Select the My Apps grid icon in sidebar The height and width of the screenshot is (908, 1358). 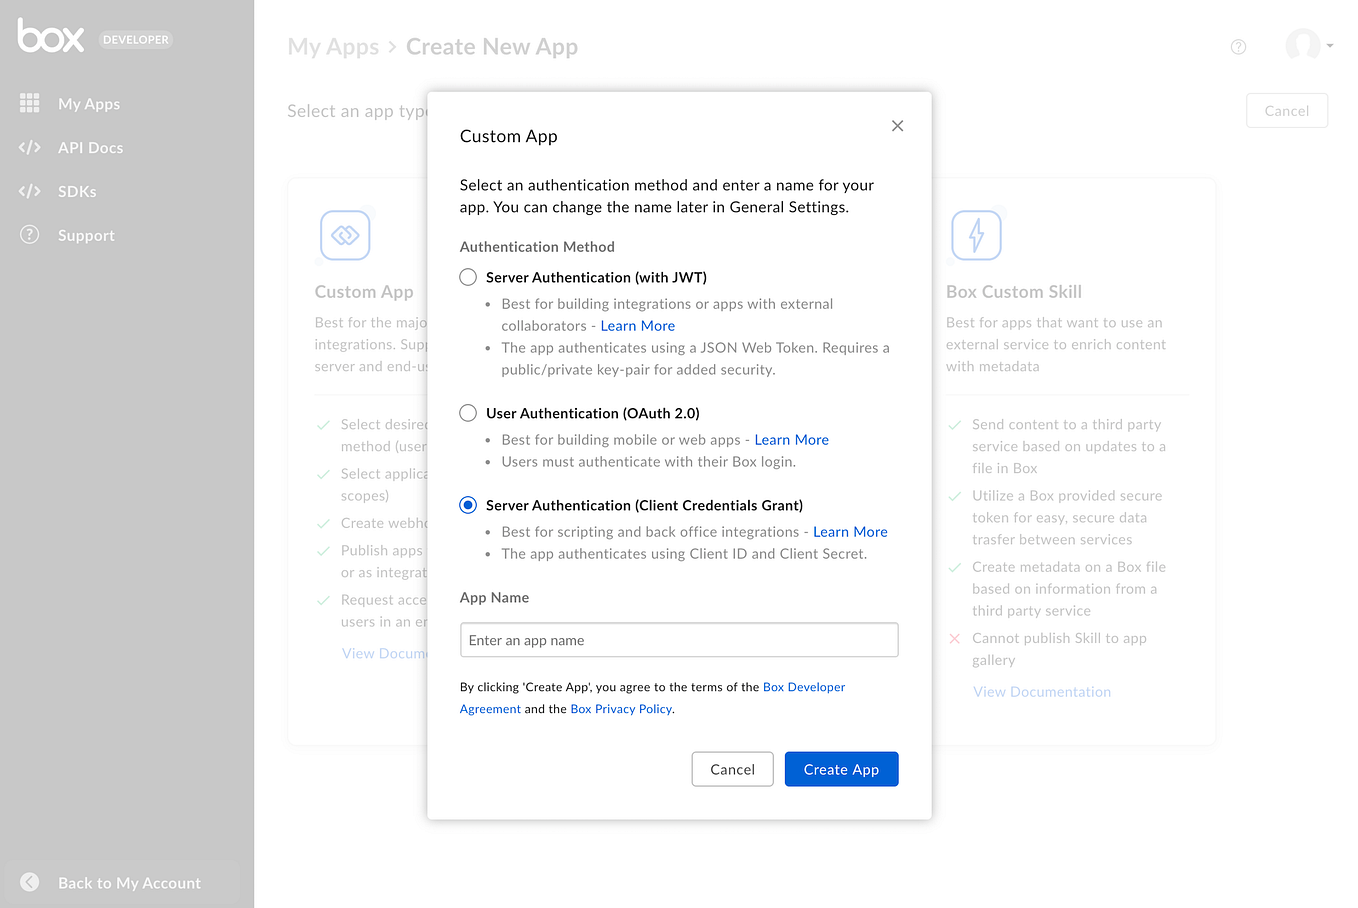pyautogui.click(x=29, y=103)
